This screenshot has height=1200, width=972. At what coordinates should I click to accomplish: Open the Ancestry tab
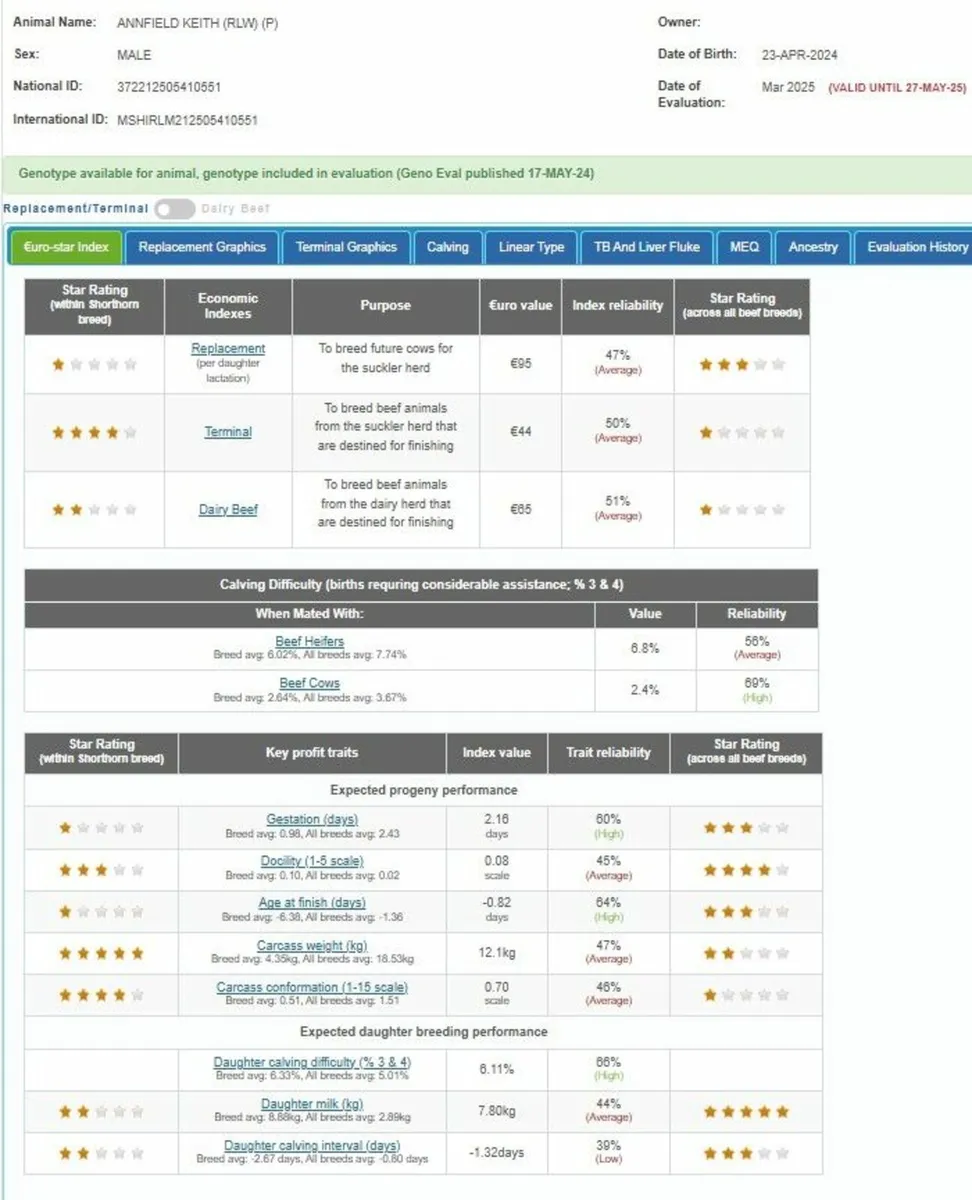point(813,247)
